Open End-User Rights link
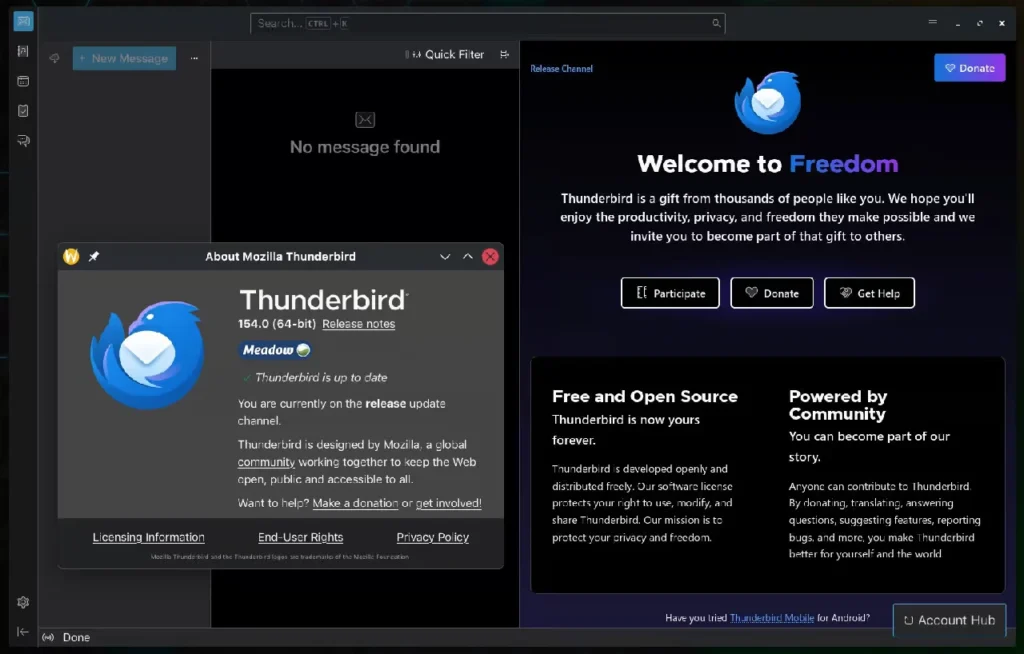This screenshot has height=654, width=1024. coord(300,537)
